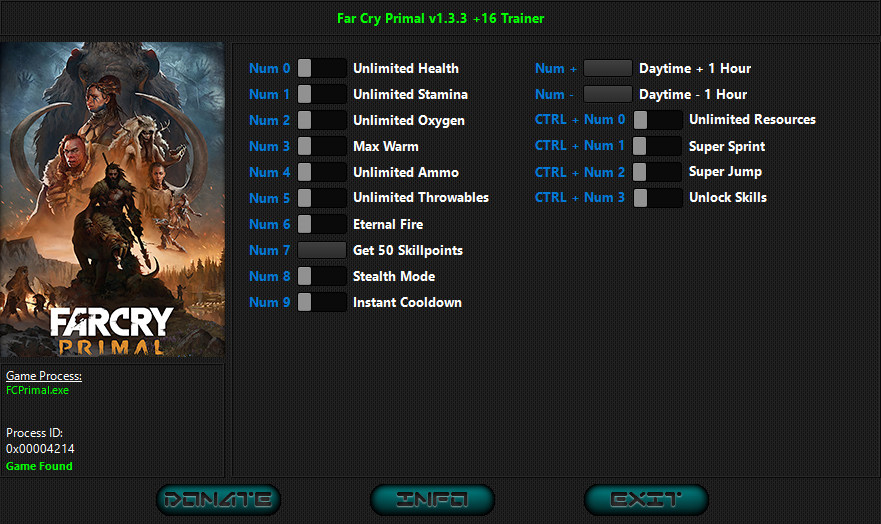Click the Far Cry Primal cover art

(x=112, y=199)
